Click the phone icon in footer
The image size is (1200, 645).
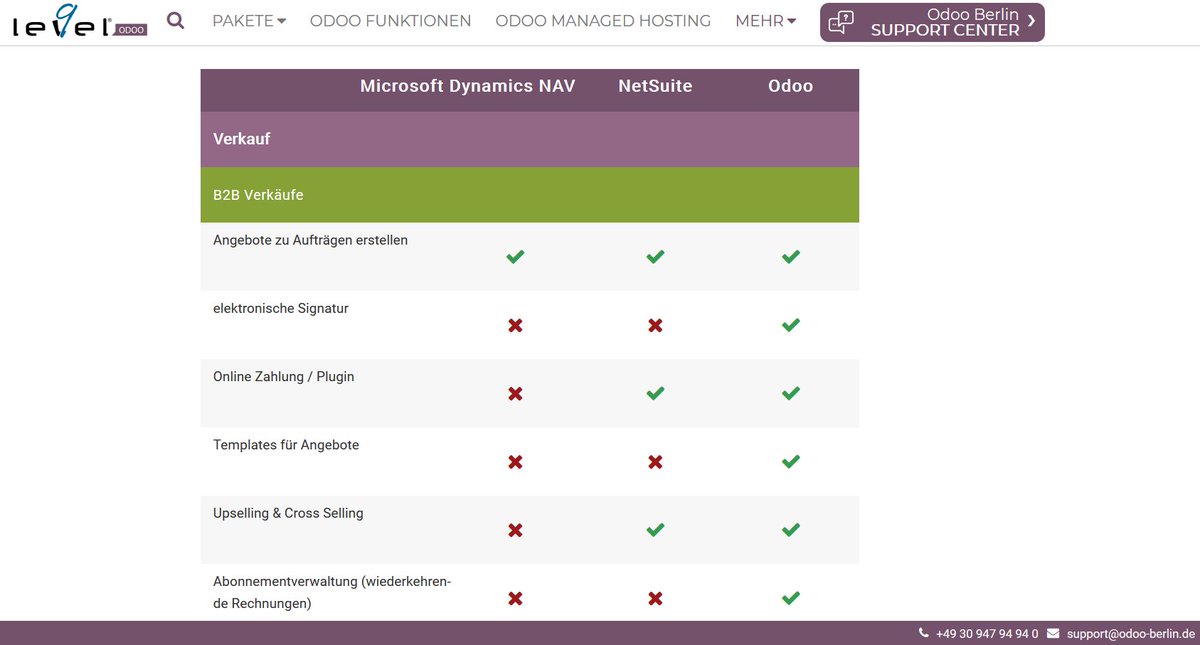coord(923,633)
